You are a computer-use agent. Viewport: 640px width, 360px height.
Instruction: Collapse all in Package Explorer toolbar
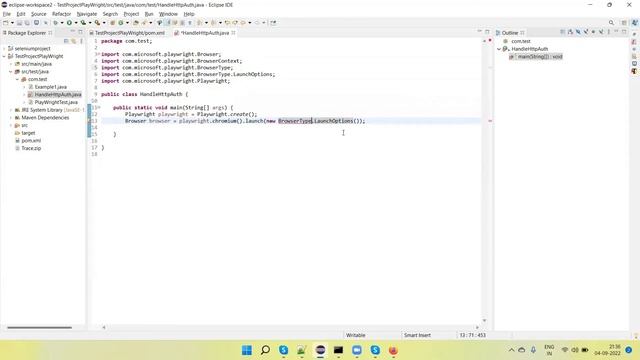(66, 41)
